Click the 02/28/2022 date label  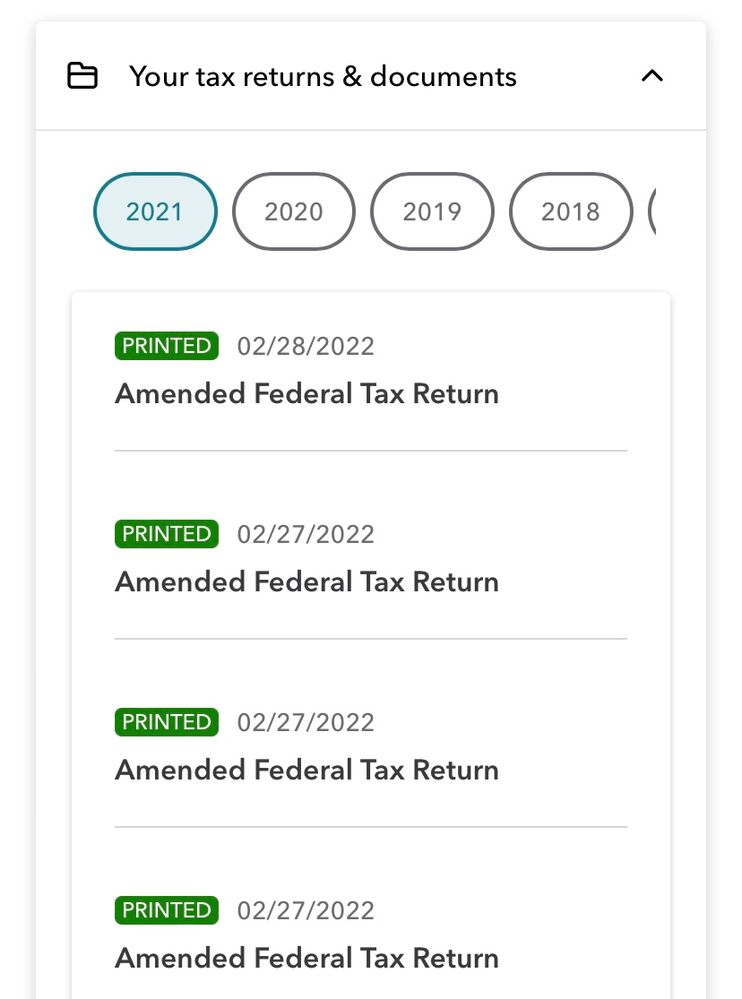(305, 346)
